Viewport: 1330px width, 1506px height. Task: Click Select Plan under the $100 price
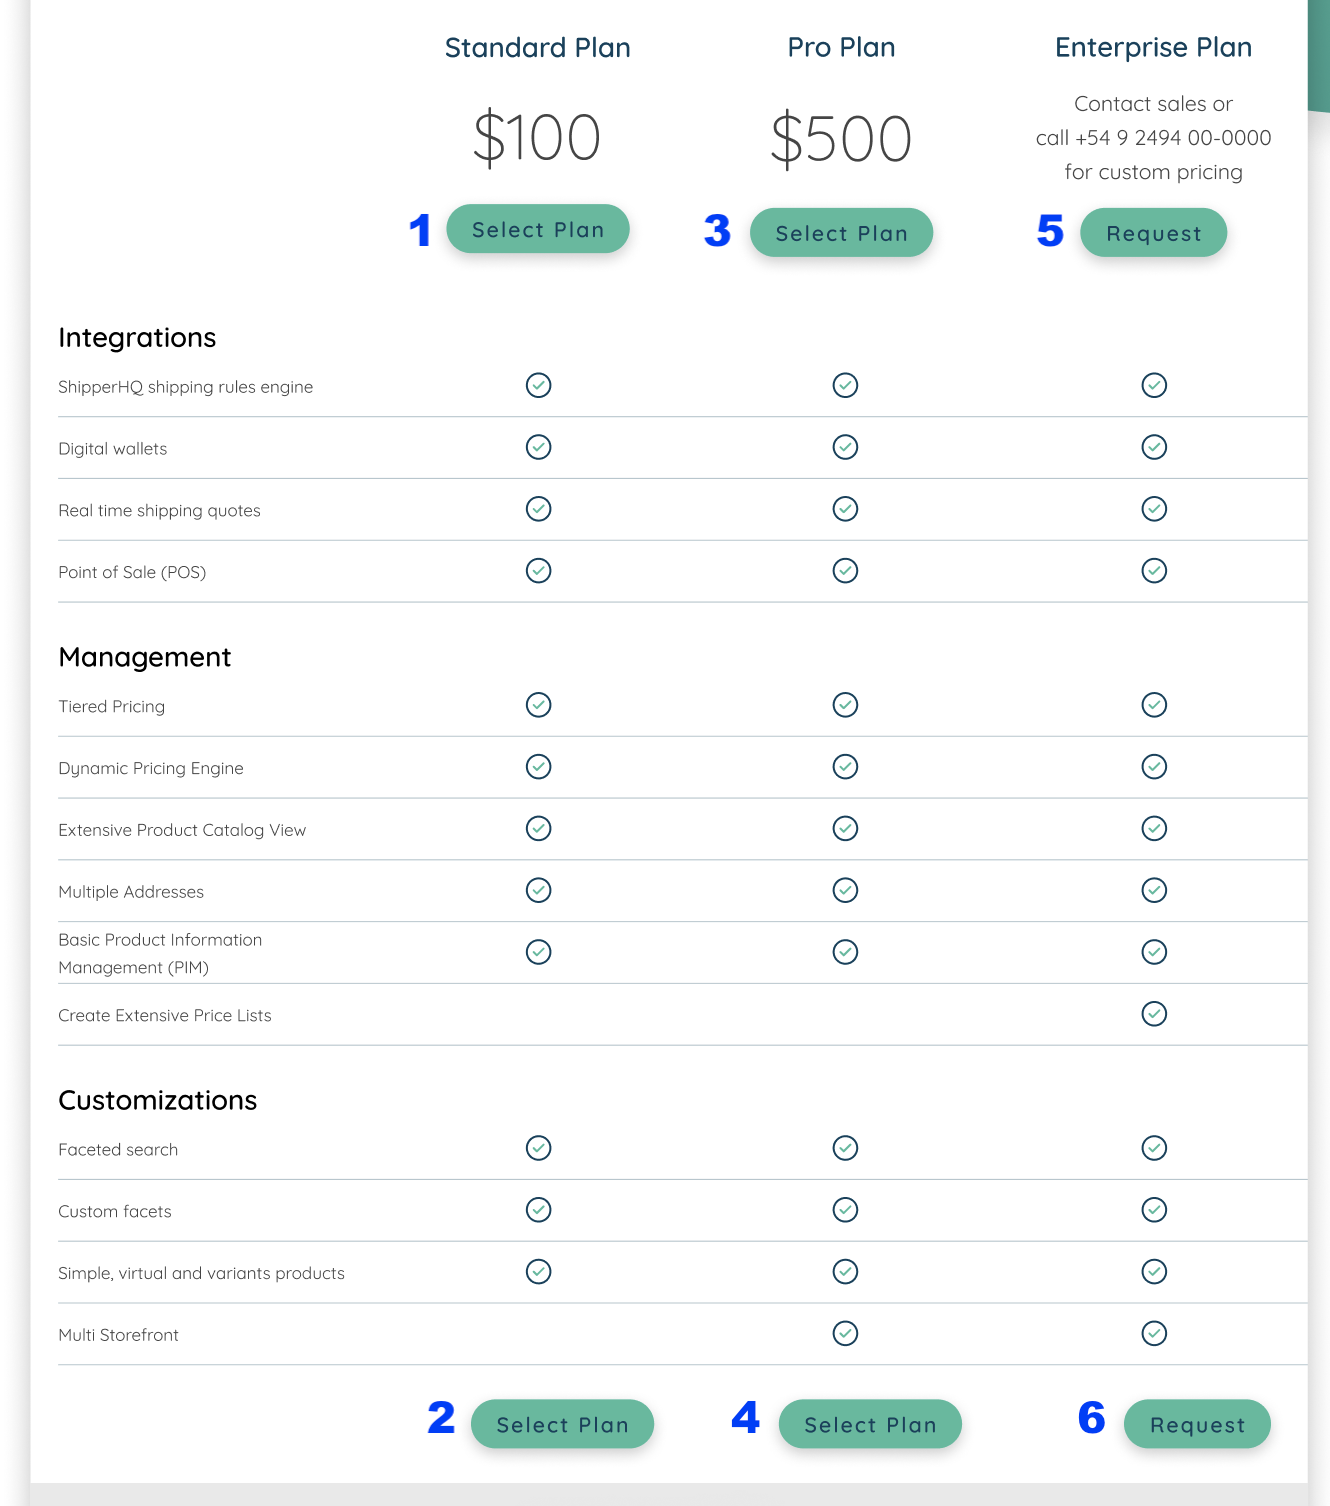(x=538, y=228)
